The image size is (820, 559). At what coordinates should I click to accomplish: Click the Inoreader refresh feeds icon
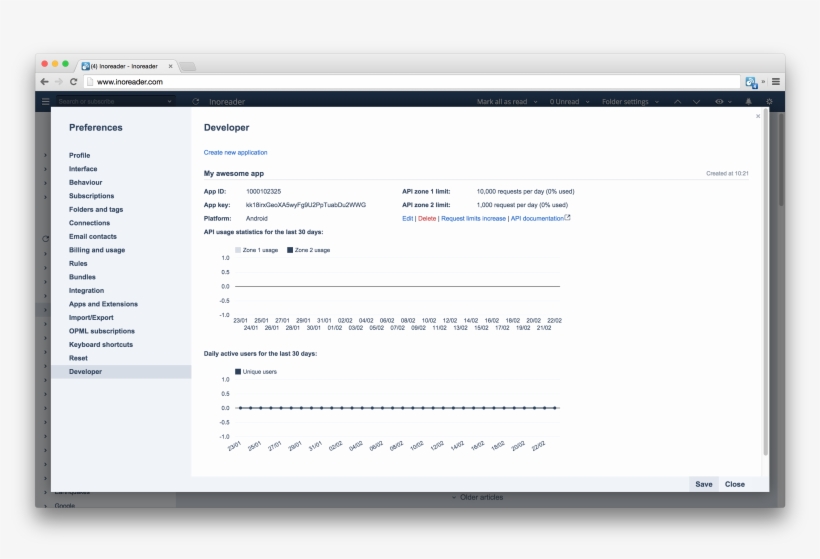click(x=196, y=101)
